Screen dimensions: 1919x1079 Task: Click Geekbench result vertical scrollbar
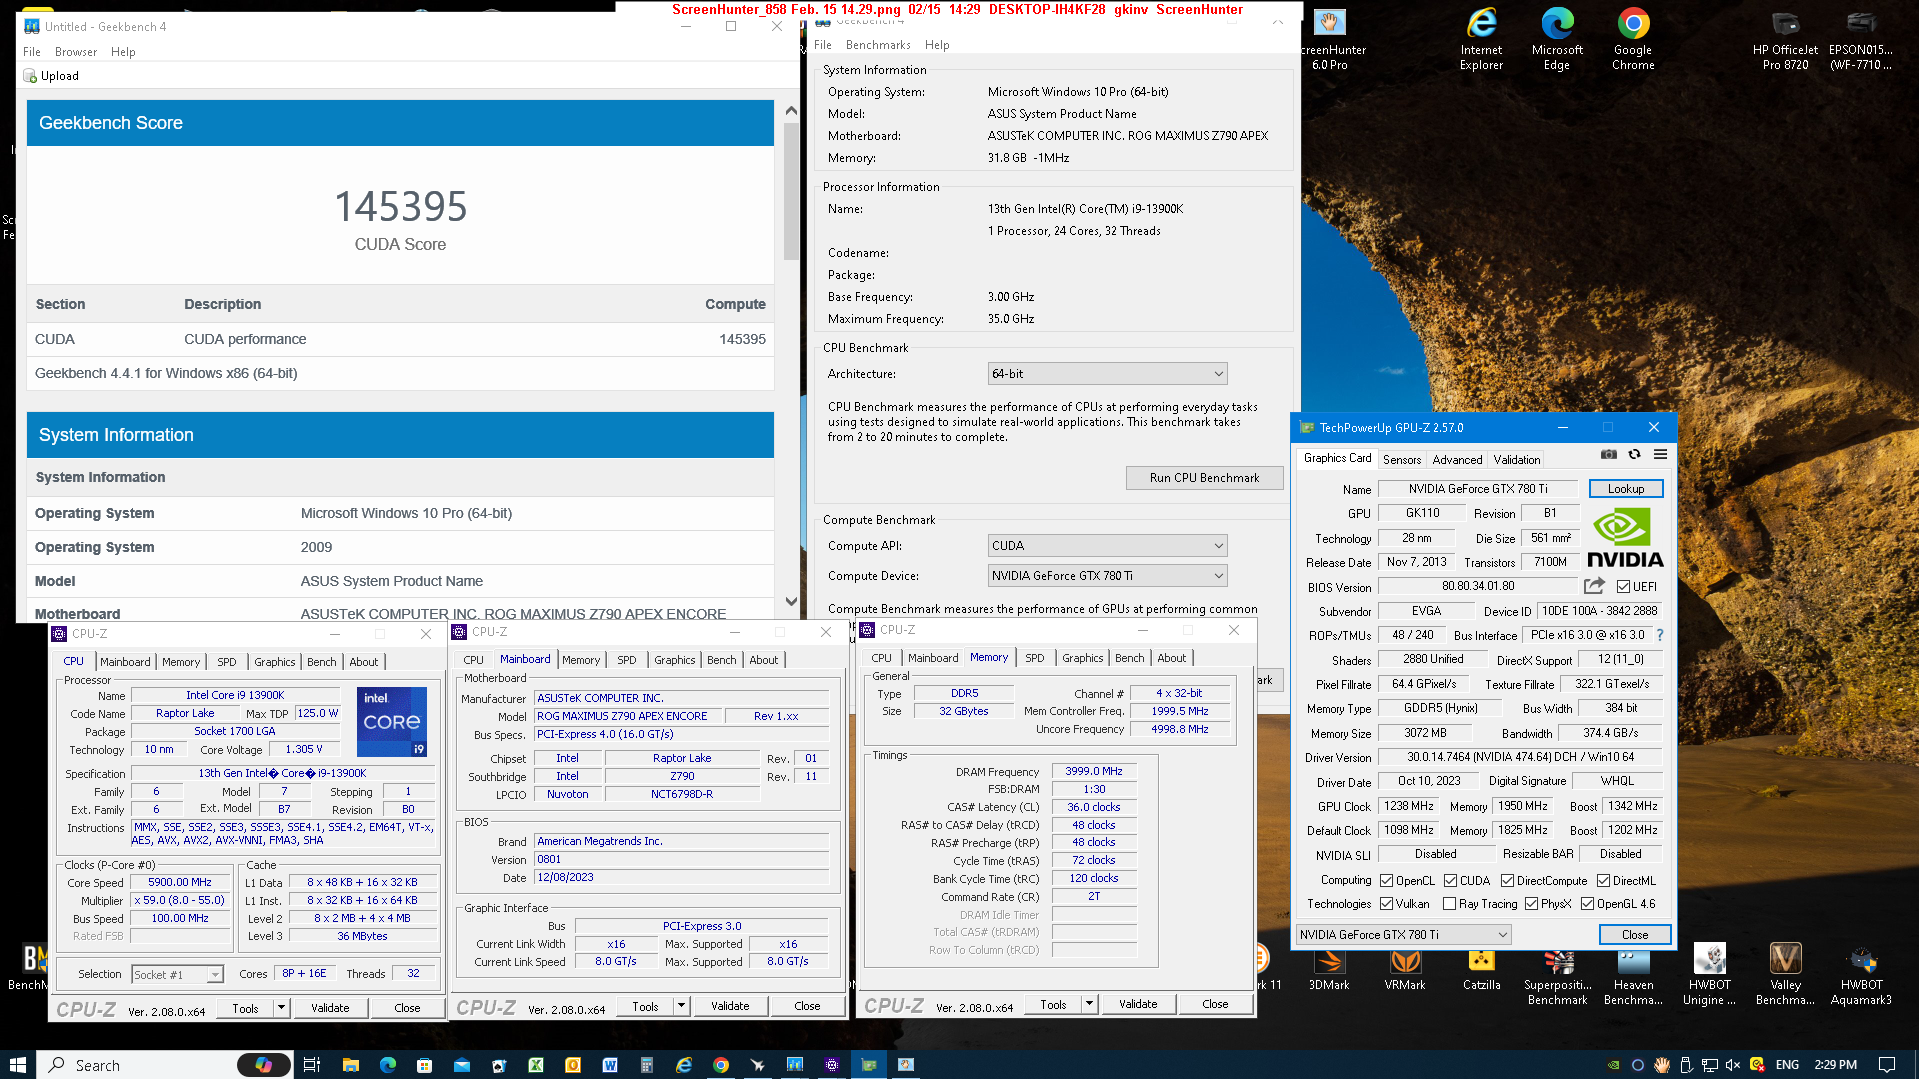click(x=791, y=190)
